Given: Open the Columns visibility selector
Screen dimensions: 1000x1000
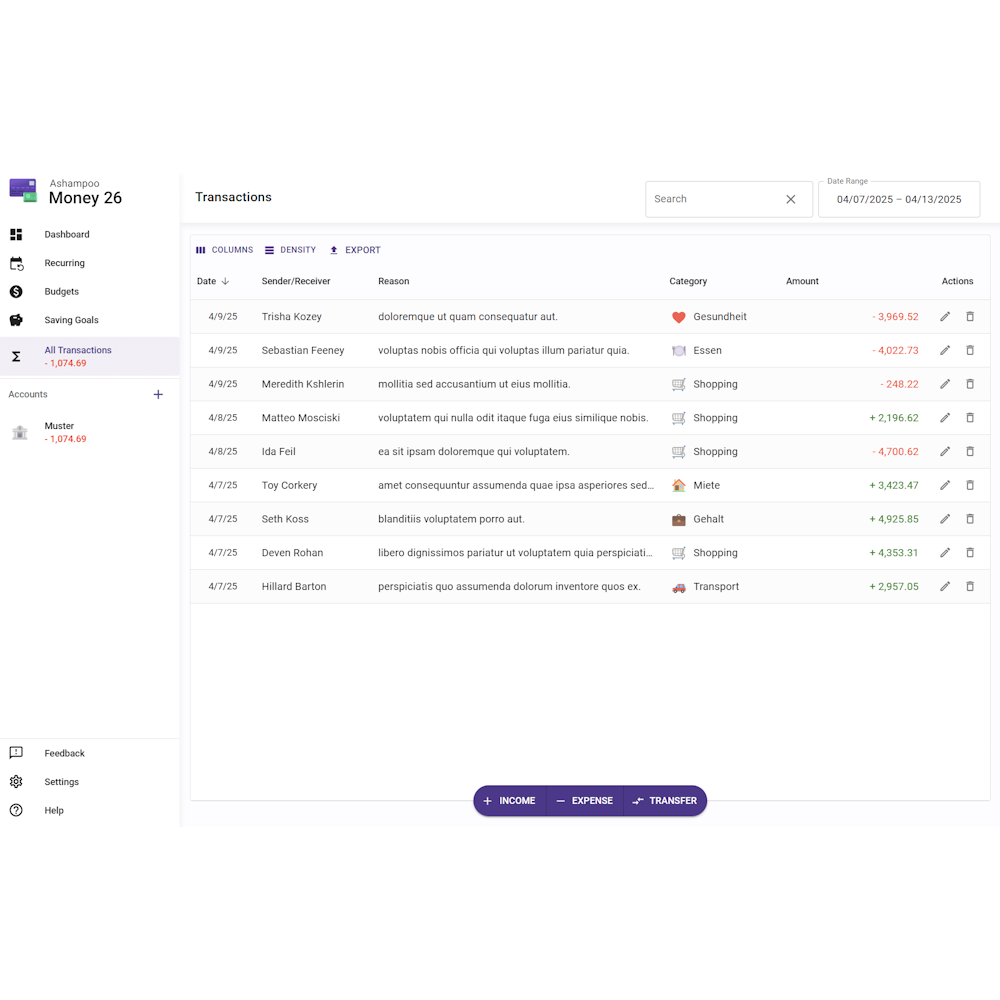Looking at the screenshot, I should point(224,250).
